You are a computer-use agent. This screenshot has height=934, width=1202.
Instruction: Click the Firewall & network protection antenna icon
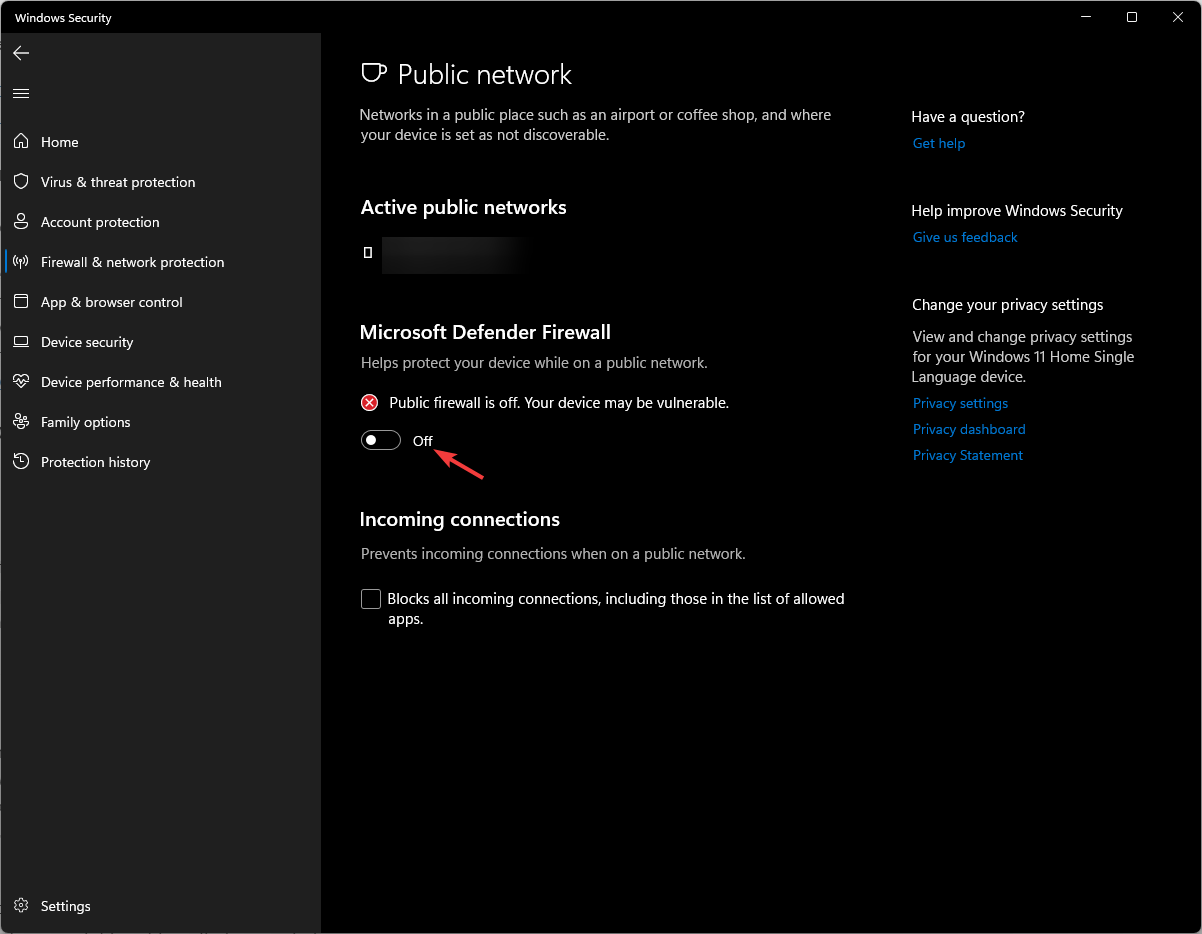tap(21, 262)
